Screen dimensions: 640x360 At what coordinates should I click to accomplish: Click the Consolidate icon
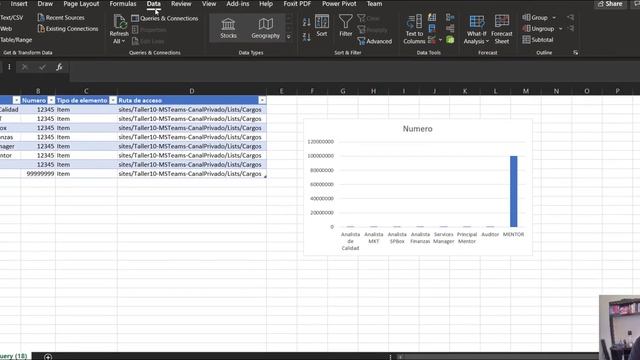(450, 17)
